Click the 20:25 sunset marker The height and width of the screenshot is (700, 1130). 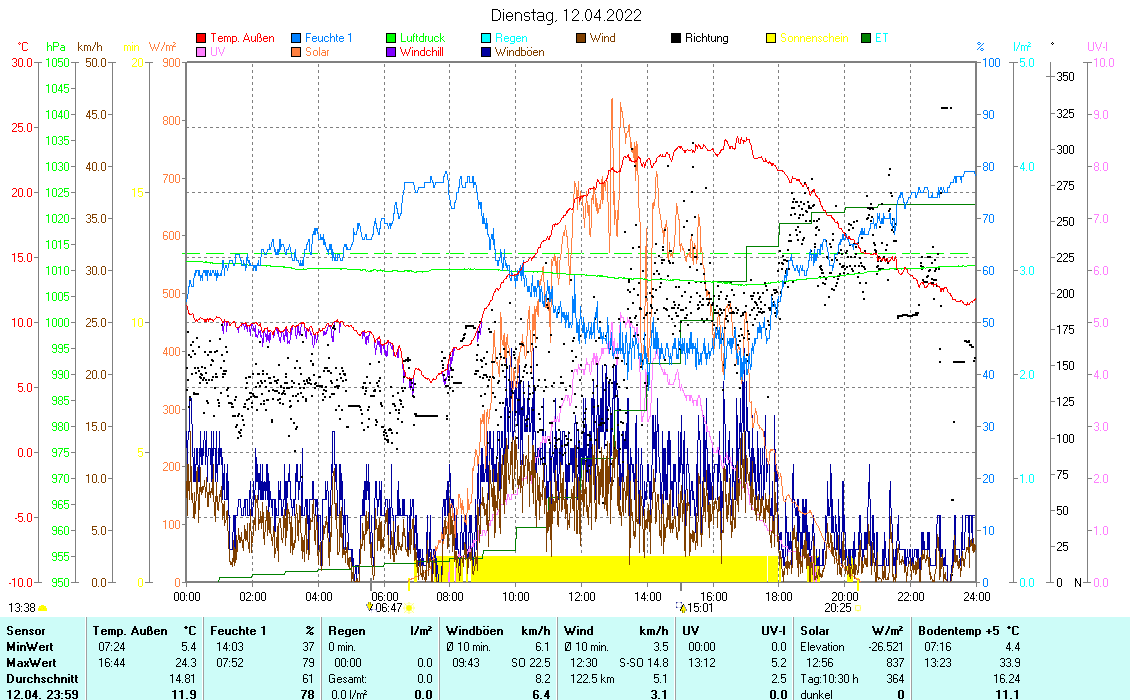pos(840,607)
